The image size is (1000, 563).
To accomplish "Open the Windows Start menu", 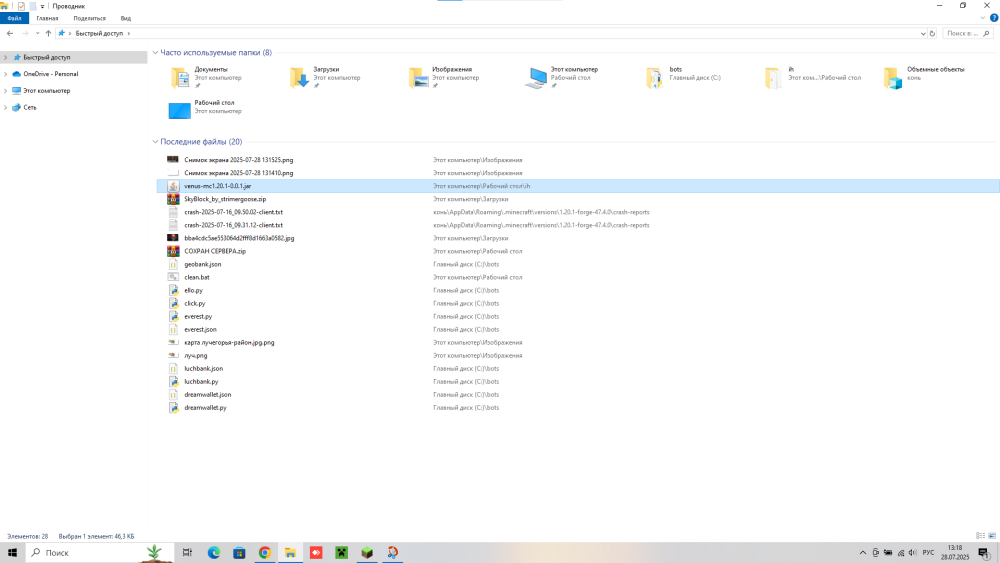I will point(12,552).
